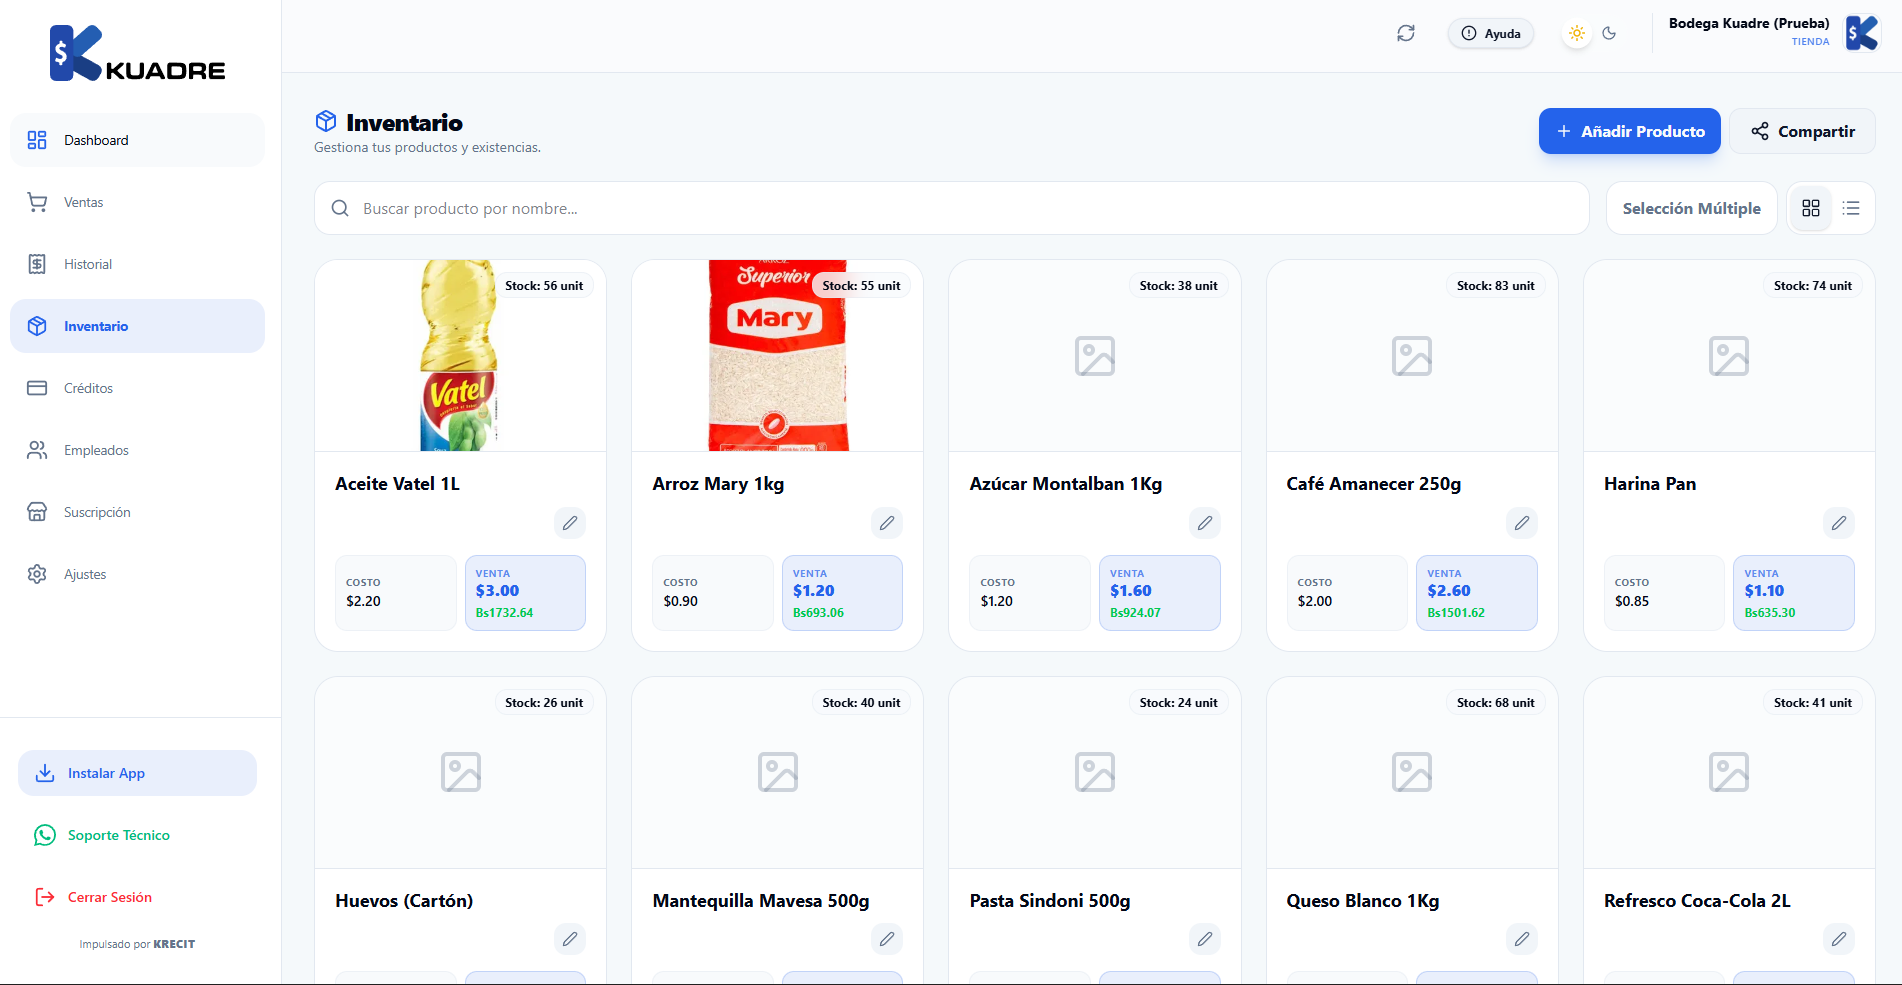Click Stock: 55 unit badge
Viewport: 1902px width, 985px height.
tap(861, 286)
